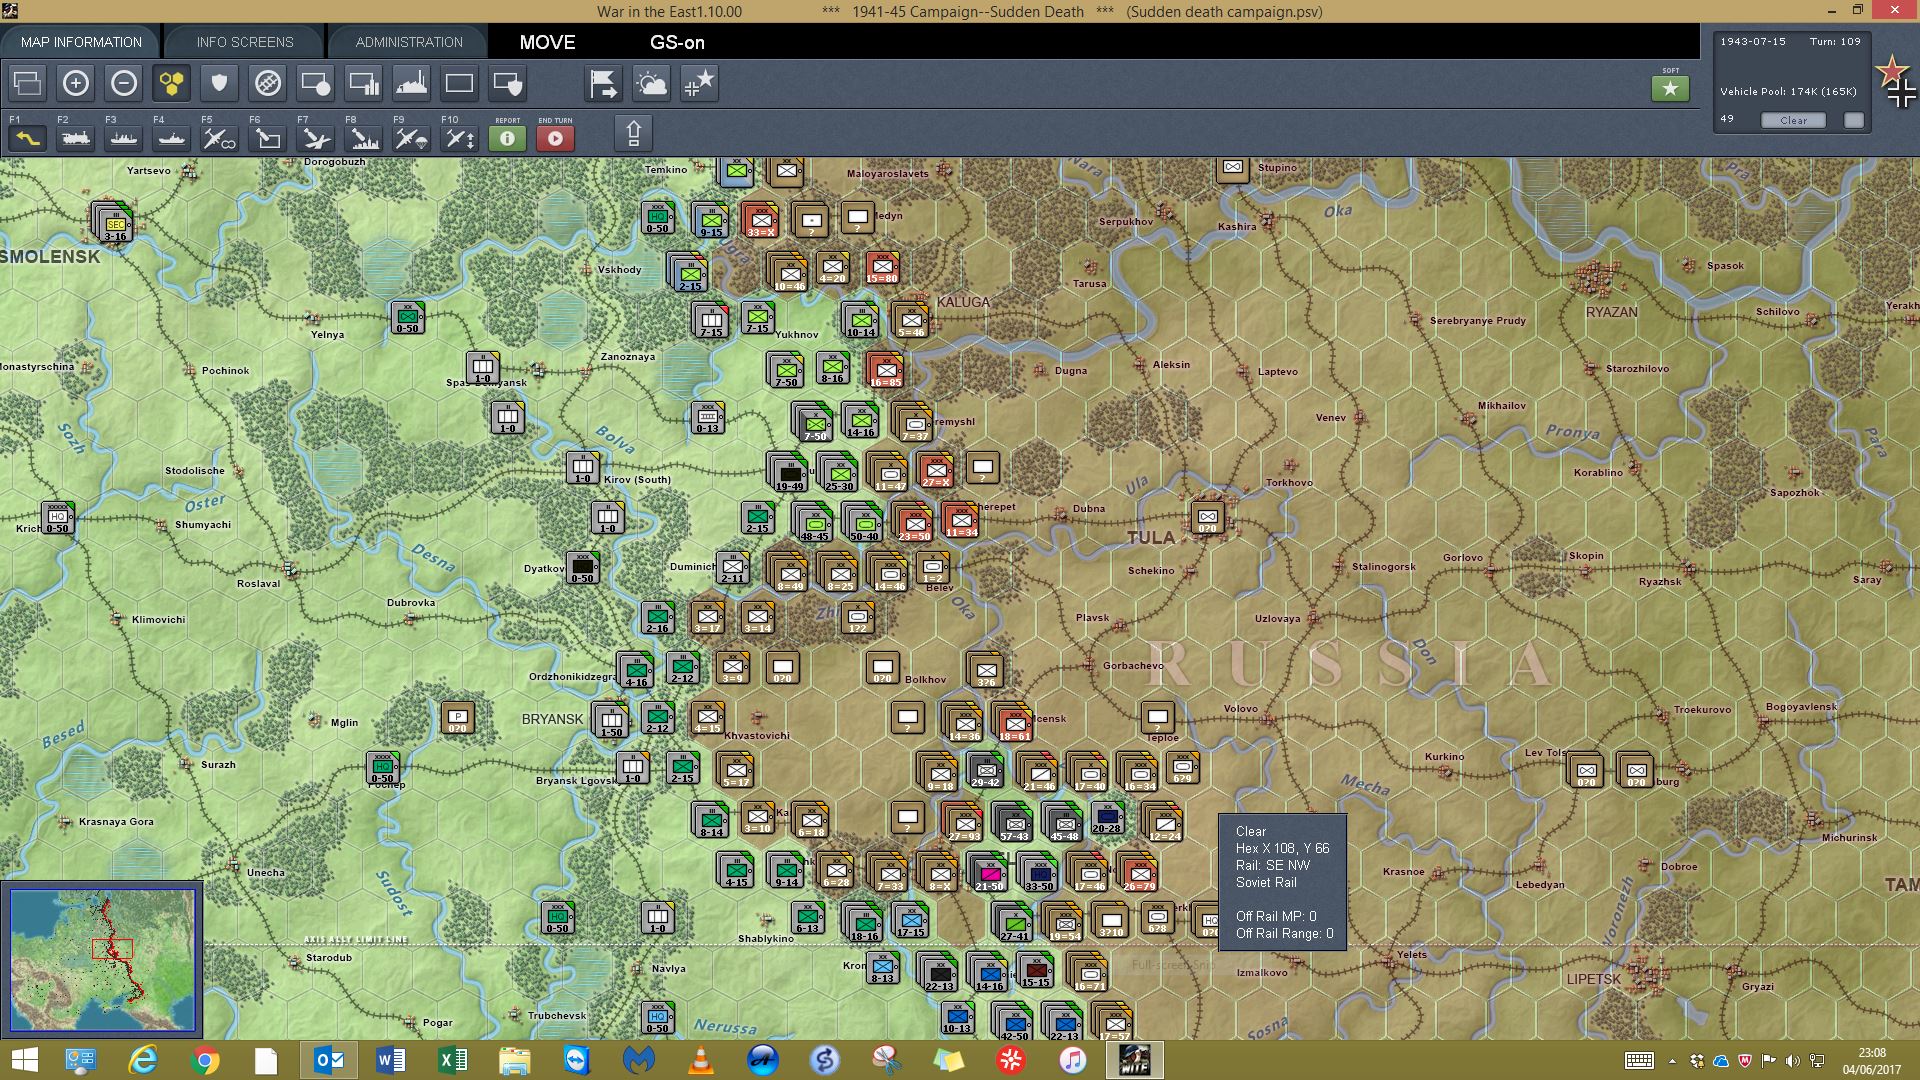Click the F7 ground bombing mode
1920x1080 pixels.
click(x=315, y=138)
